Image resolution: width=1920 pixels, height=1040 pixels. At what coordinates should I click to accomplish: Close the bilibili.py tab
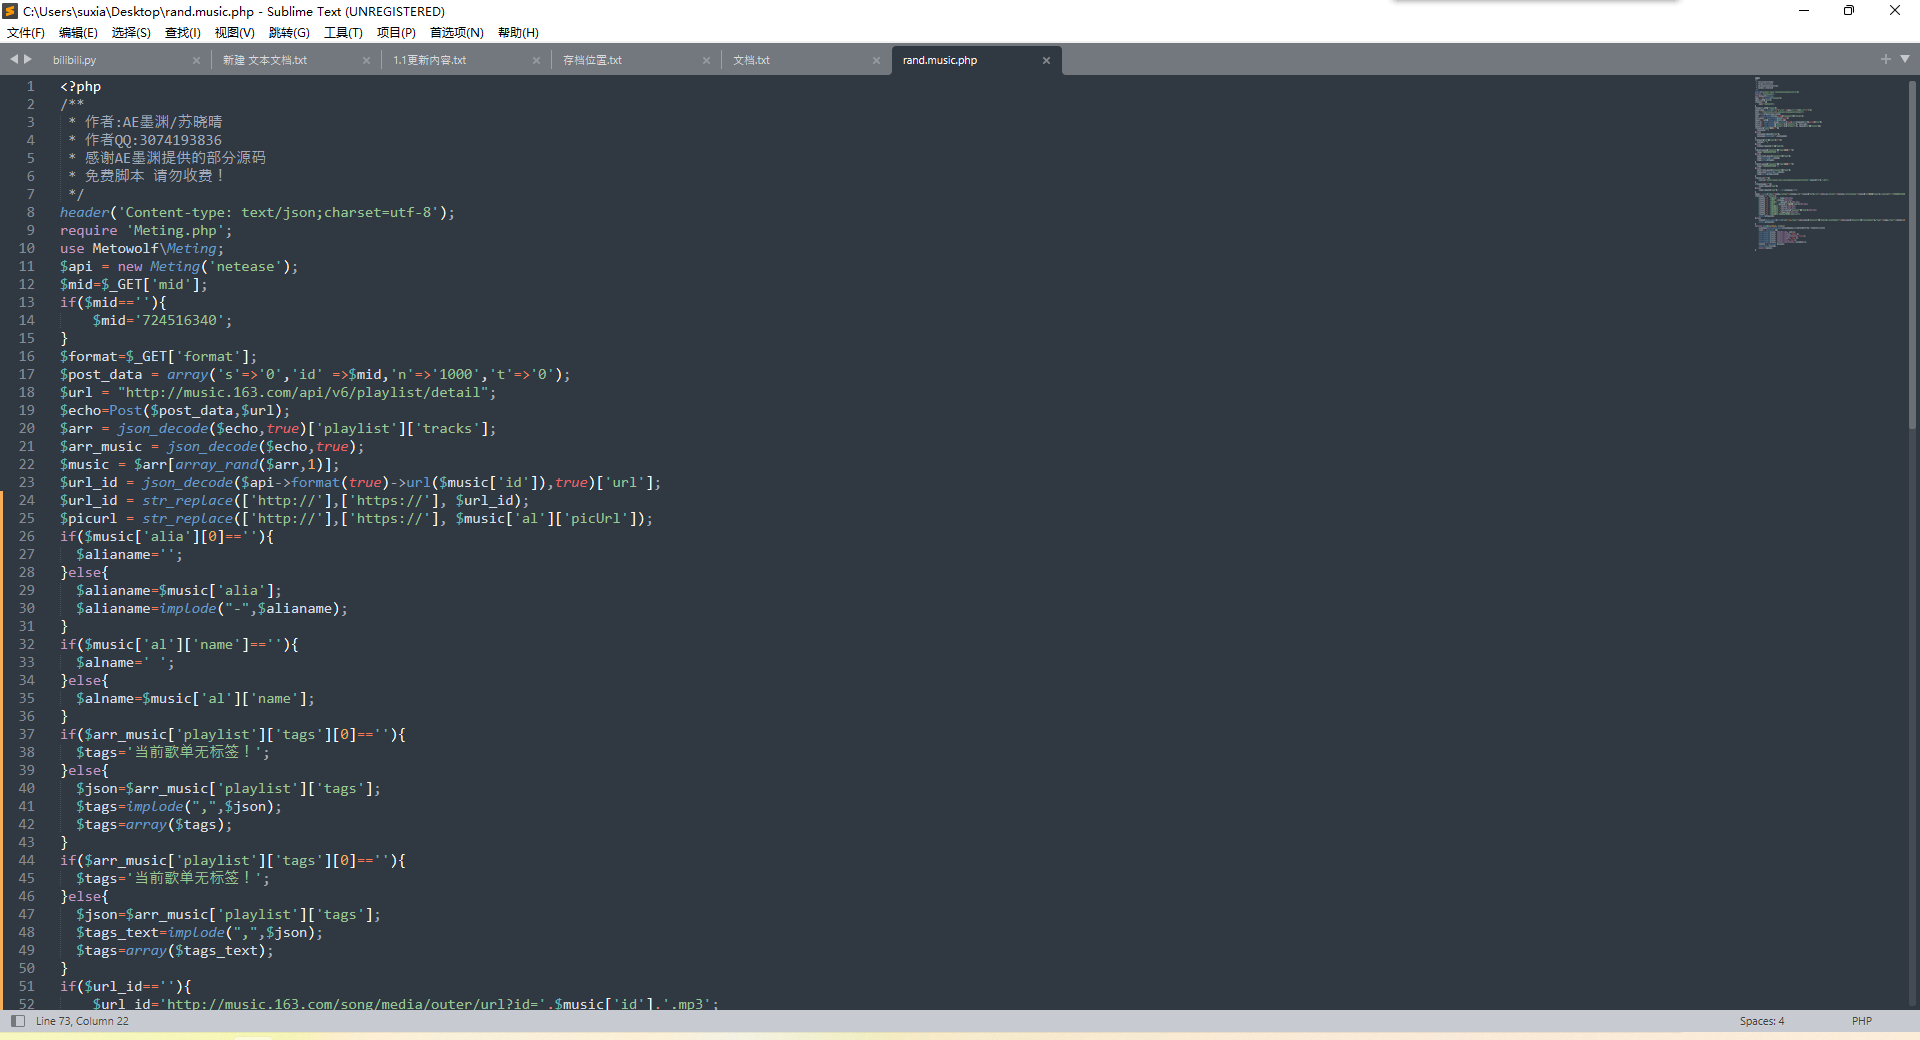(196, 60)
